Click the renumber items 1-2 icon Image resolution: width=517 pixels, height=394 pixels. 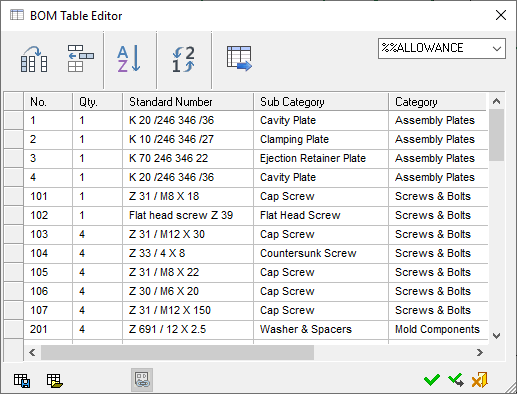[184, 60]
